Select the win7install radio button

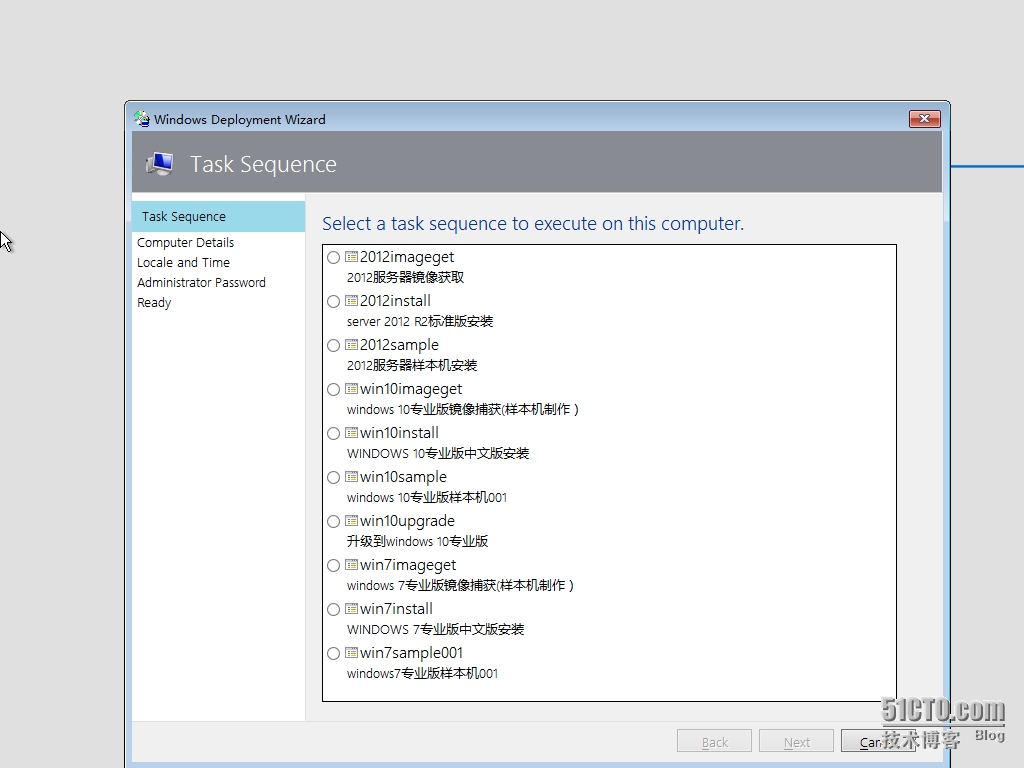coord(334,609)
